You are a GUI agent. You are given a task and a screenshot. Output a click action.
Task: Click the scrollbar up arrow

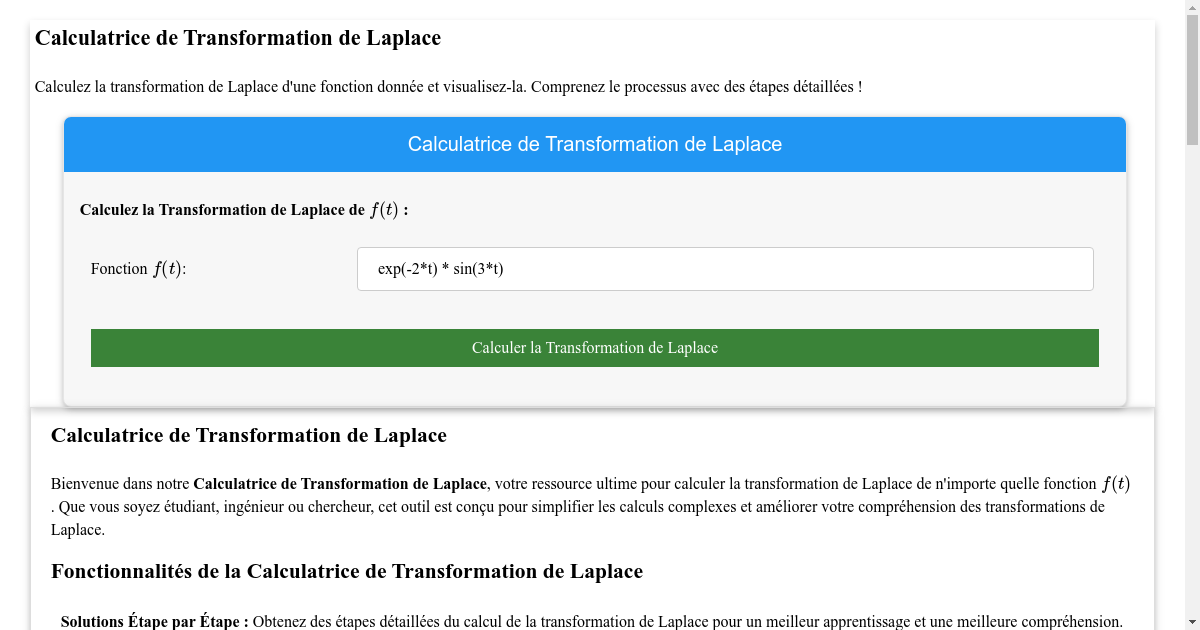coord(1192,9)
